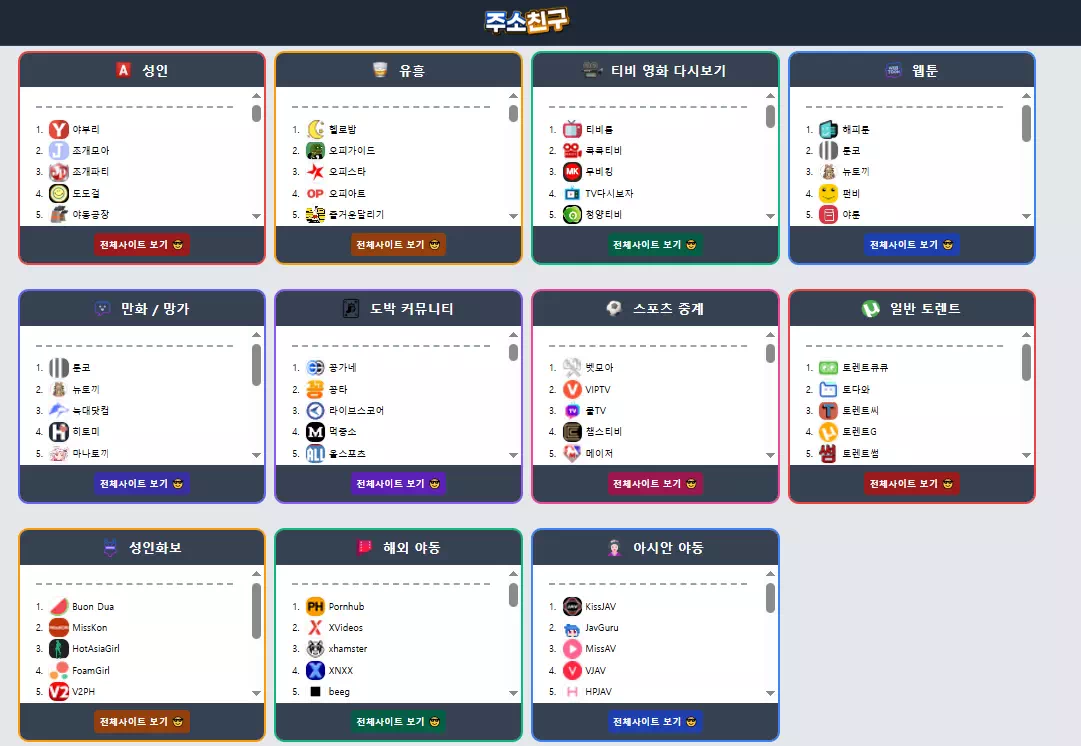
Task: Click the VIPTV orange V icon
Action: pos(572,390)
